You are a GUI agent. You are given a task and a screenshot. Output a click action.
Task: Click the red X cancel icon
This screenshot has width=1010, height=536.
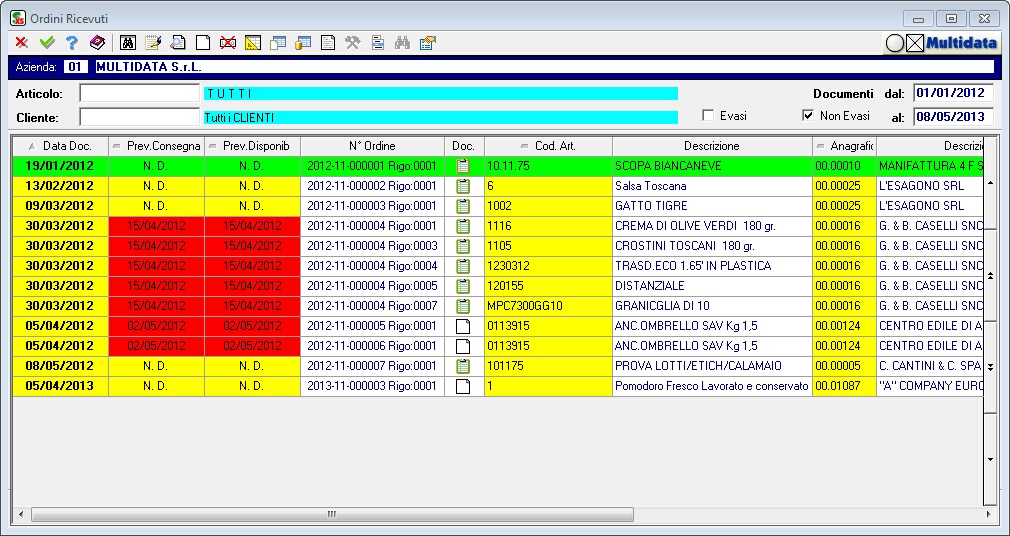[22, 43]
